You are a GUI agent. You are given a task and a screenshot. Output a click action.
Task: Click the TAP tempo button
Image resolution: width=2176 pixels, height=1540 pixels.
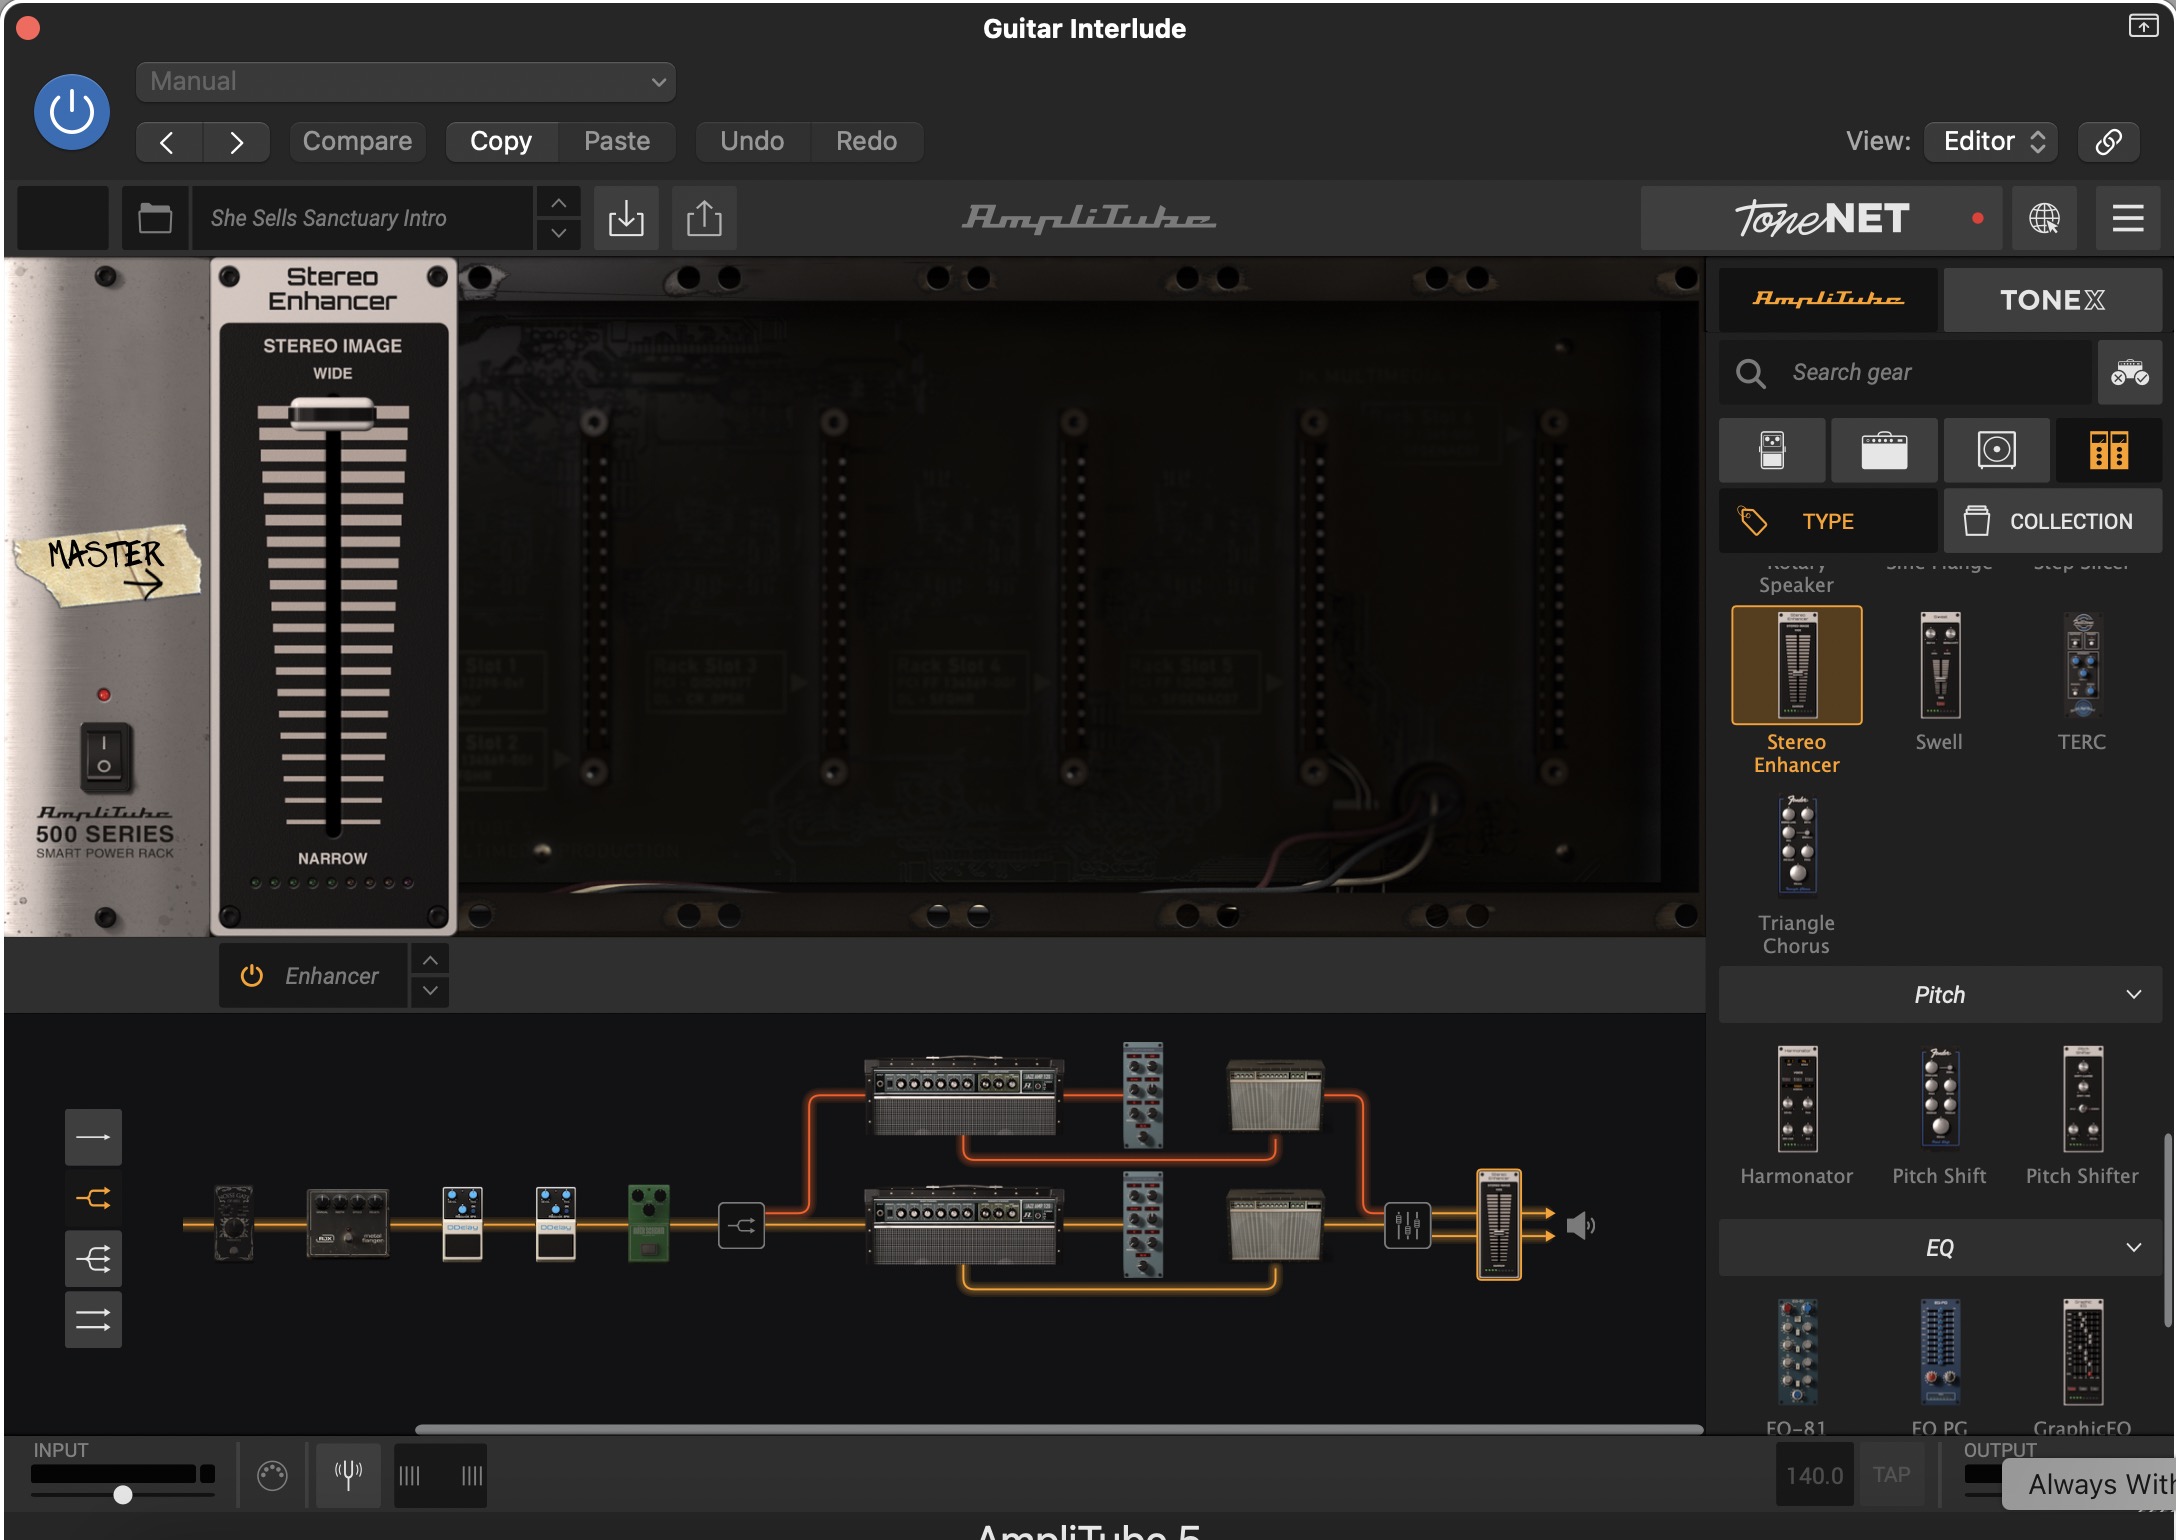(1891, 1475)
